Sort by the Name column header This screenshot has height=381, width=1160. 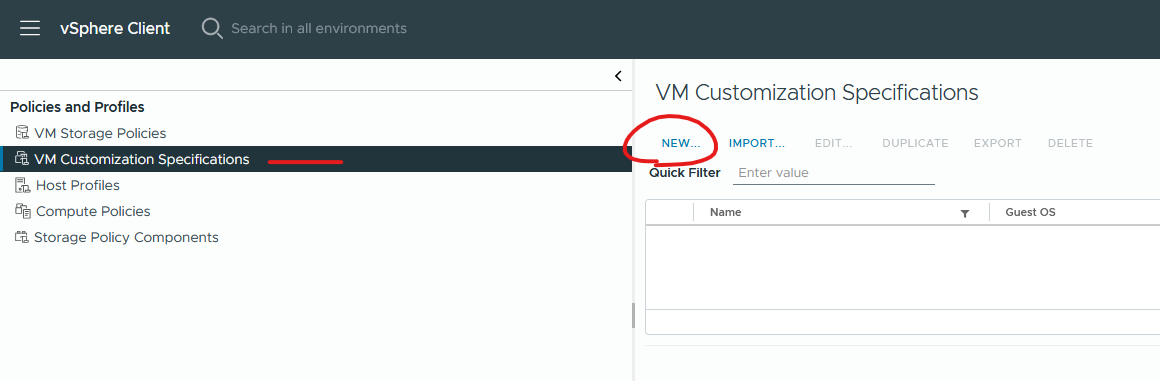click(725, 212)
